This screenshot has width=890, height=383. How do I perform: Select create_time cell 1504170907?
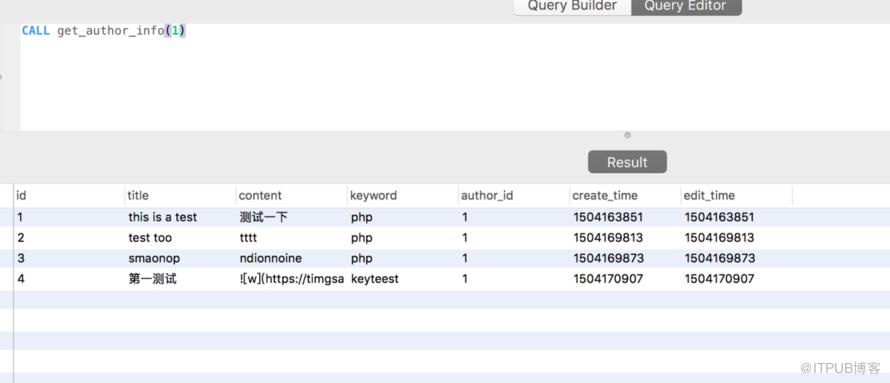[x=608, y=279]
